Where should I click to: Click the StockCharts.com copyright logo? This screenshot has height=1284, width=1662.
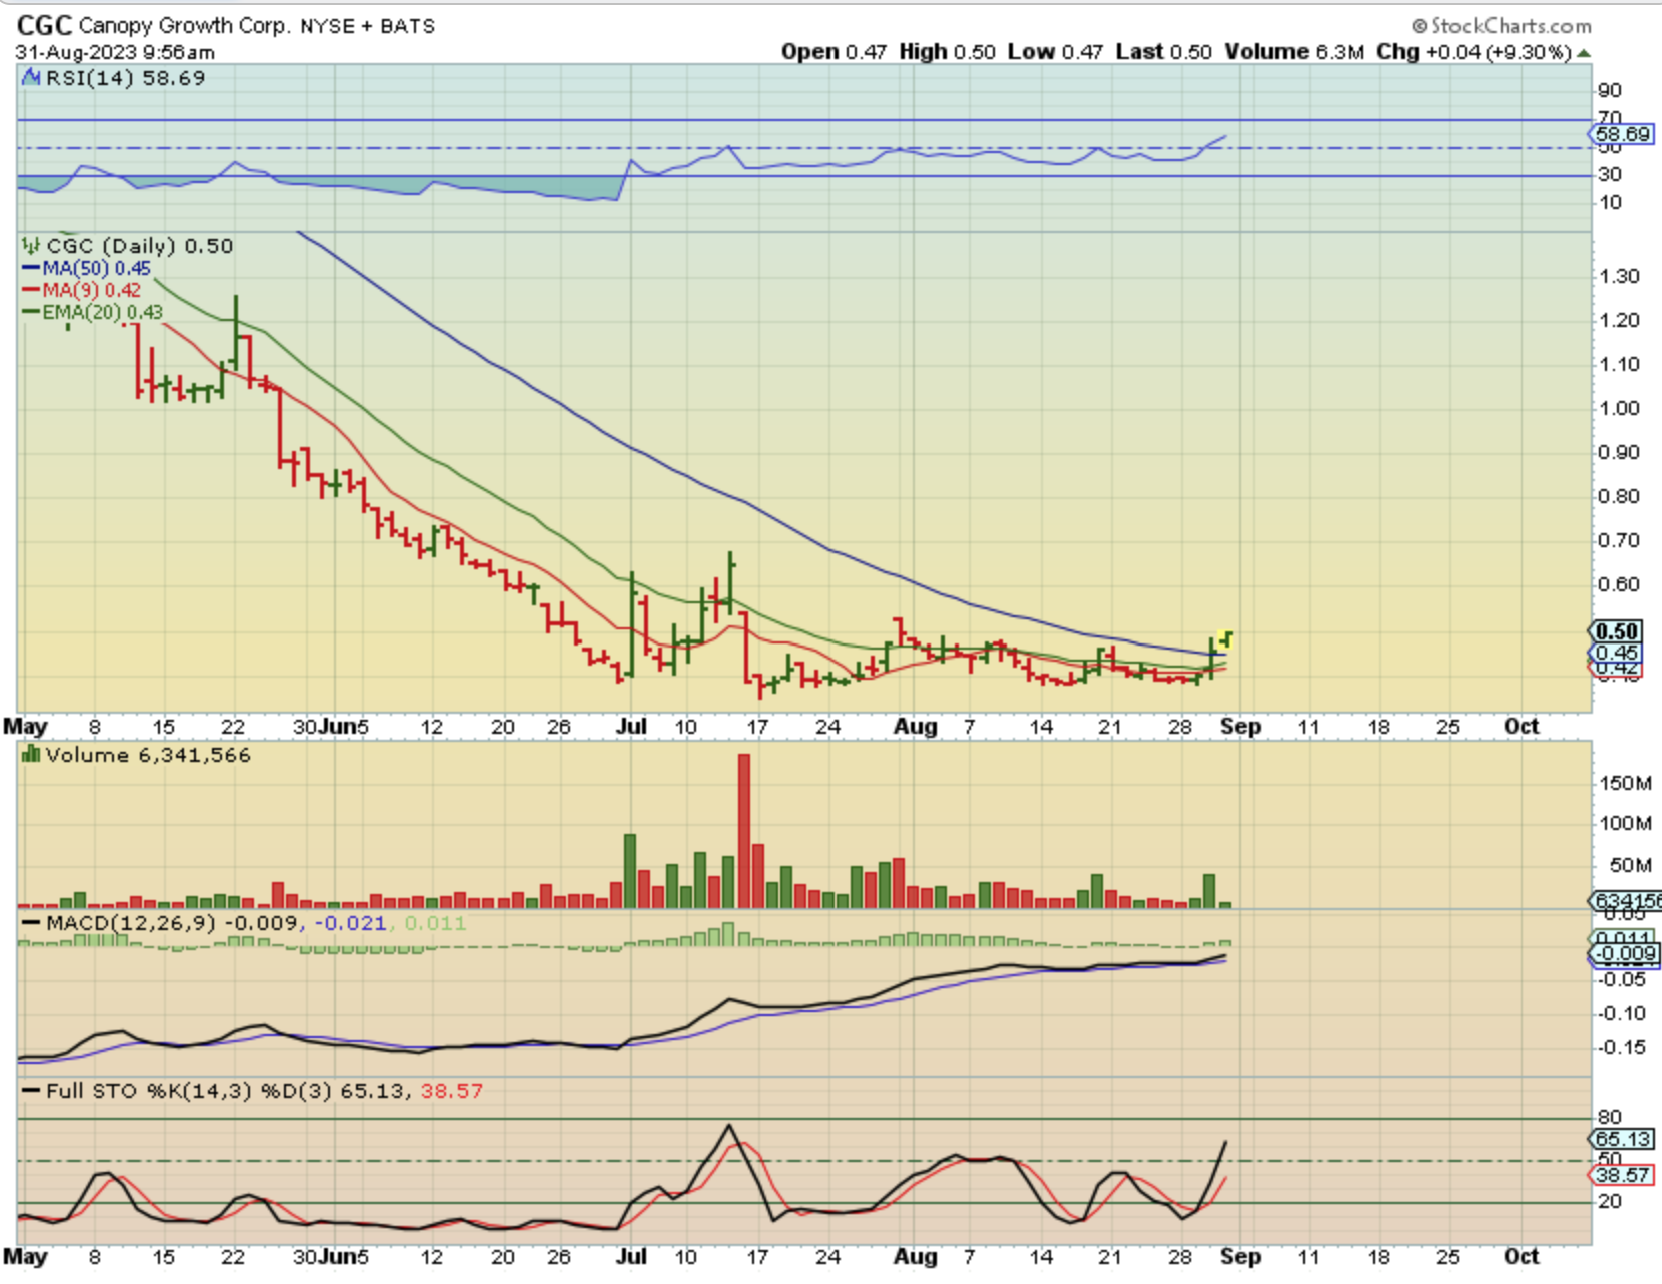(x=1502, y=25)
